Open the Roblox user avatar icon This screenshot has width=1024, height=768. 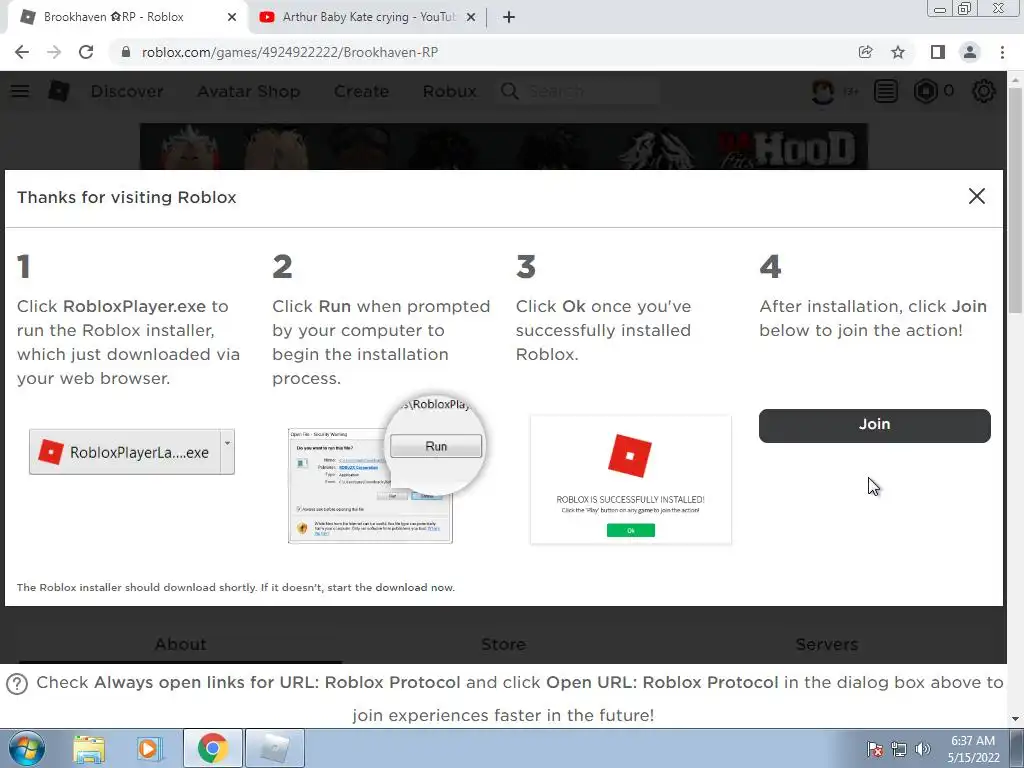click(x=823, y=91)
